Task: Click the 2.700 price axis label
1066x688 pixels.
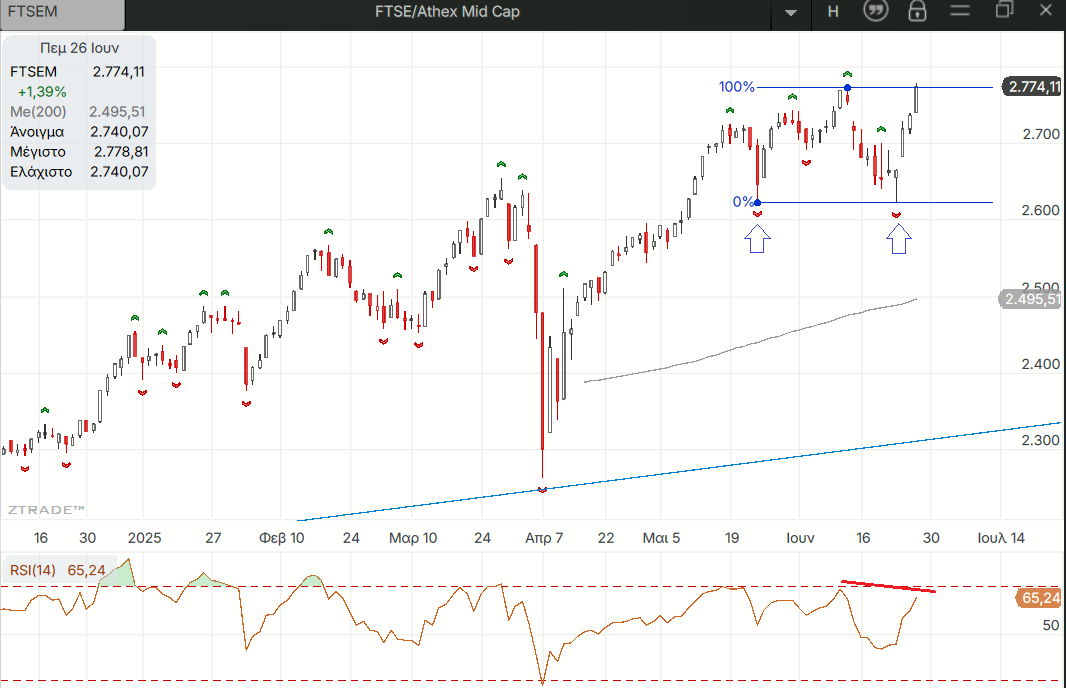Action: pyautogui.click(x=1041, y=135)
